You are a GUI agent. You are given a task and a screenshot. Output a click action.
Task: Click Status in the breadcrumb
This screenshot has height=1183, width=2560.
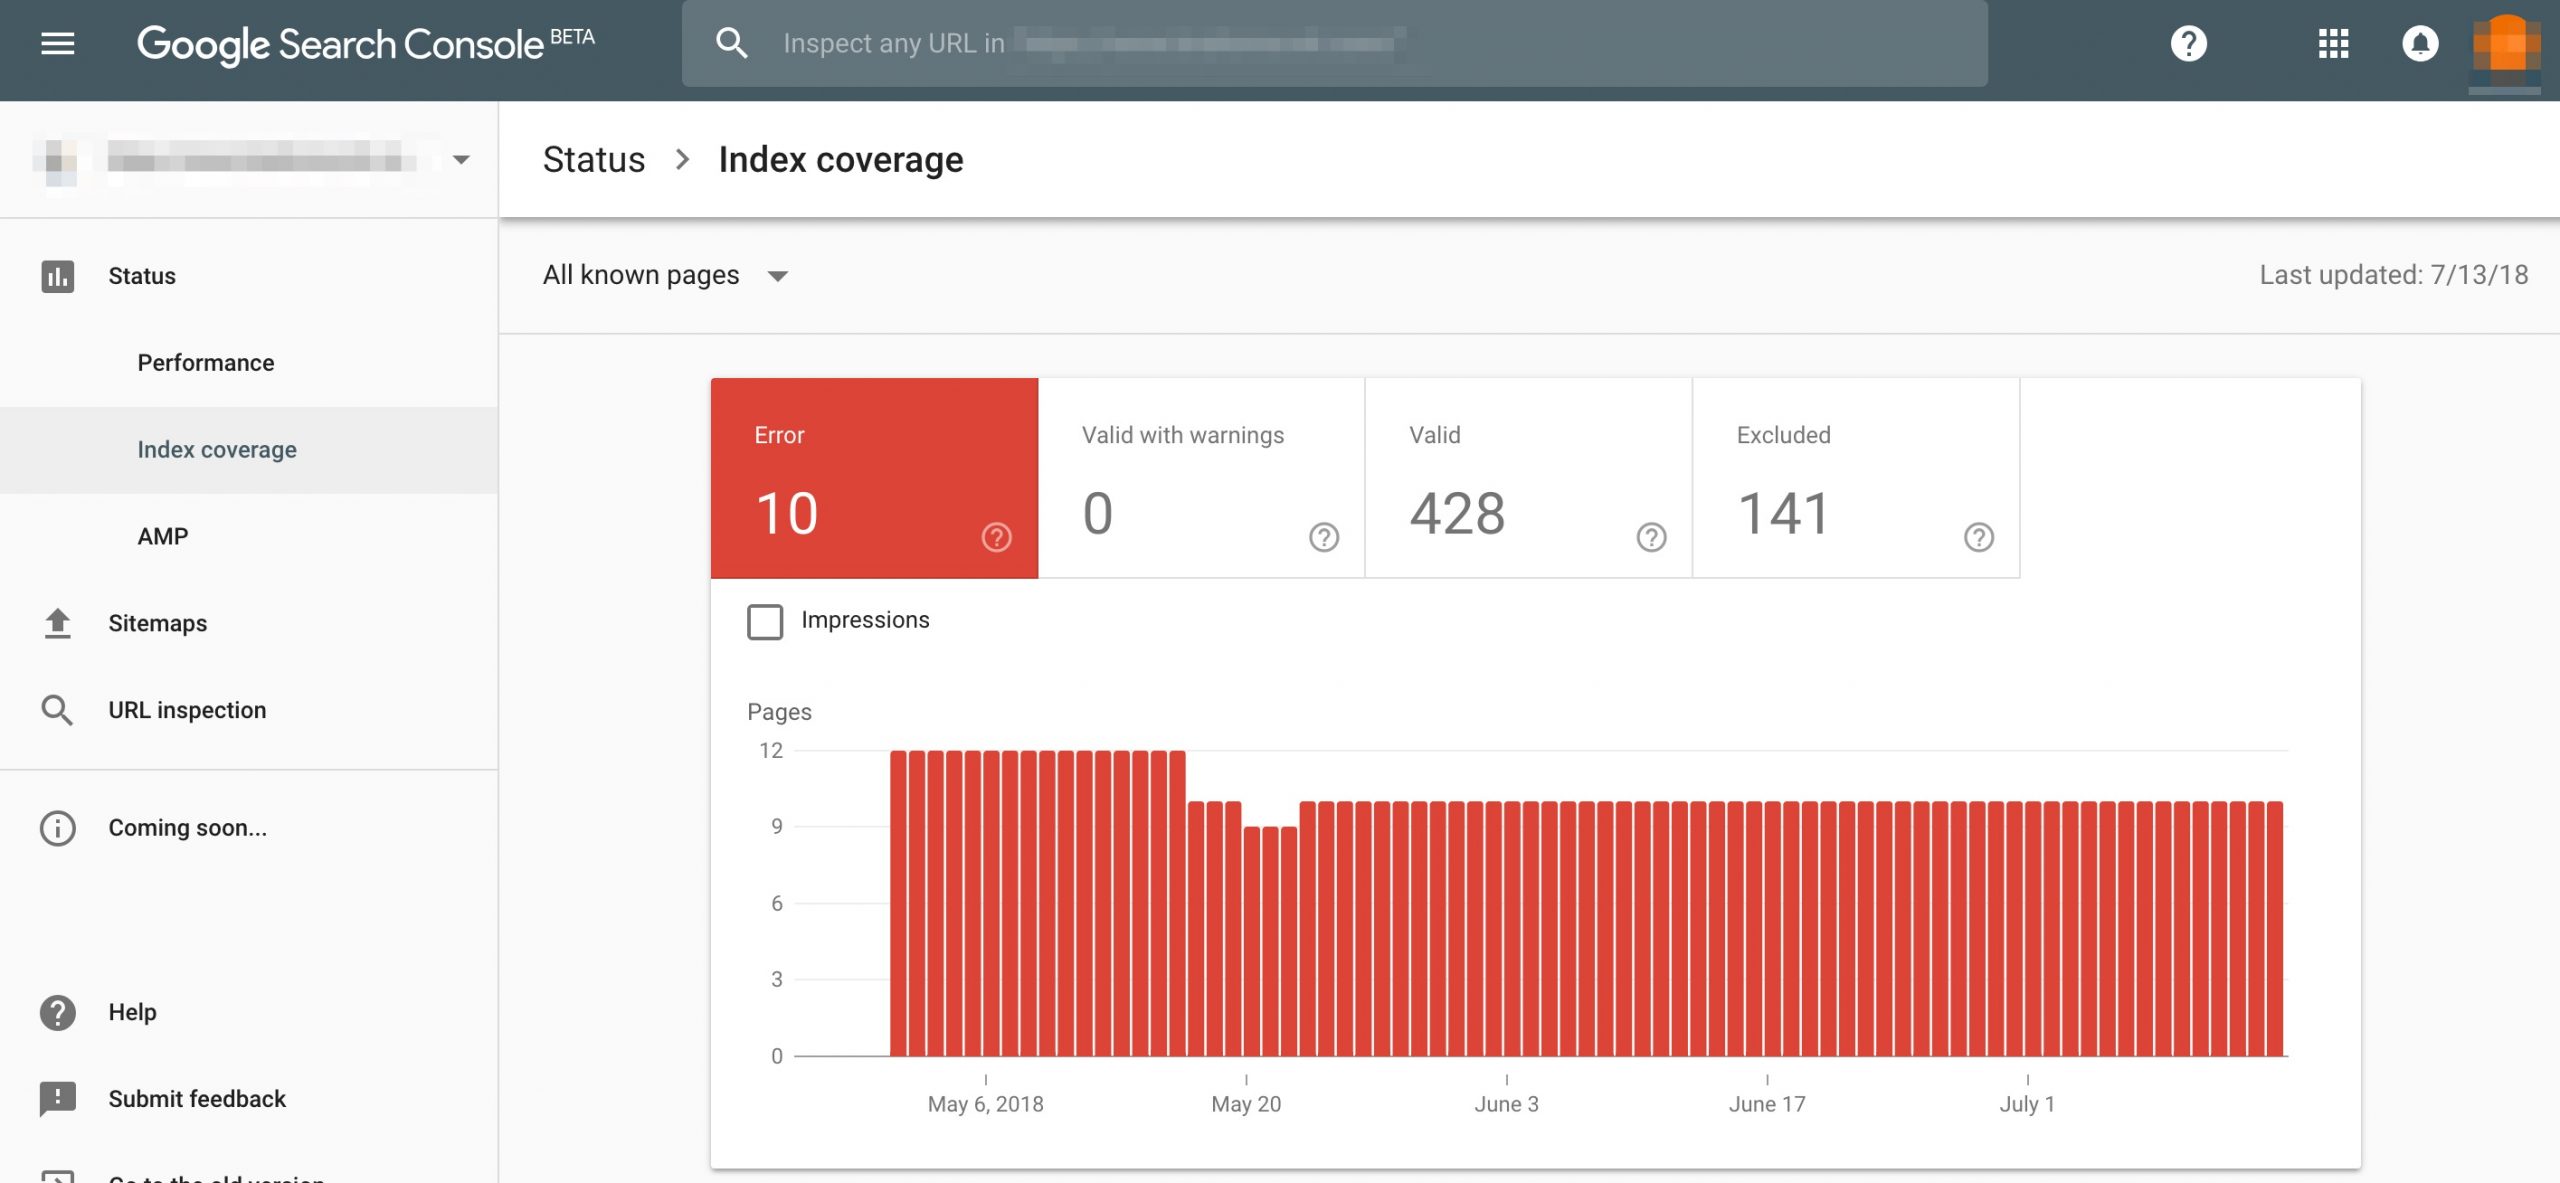(593, 160)
